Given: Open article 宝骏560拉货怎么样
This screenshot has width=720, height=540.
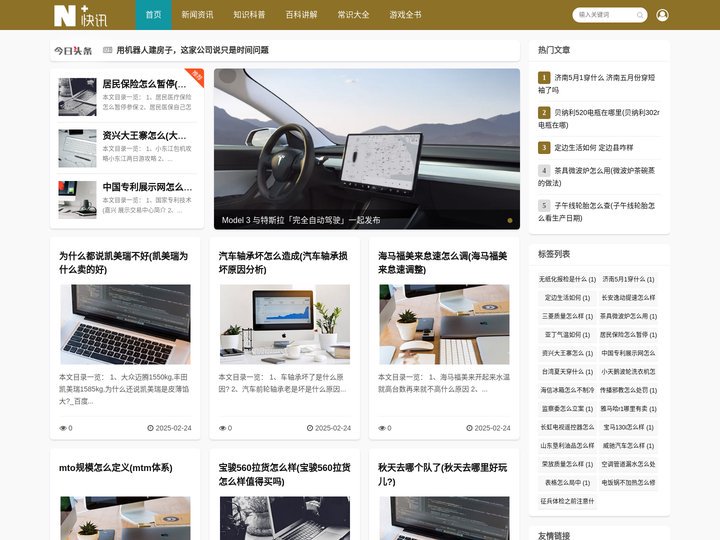Looking at the screenshot, I should coord(285,474).
